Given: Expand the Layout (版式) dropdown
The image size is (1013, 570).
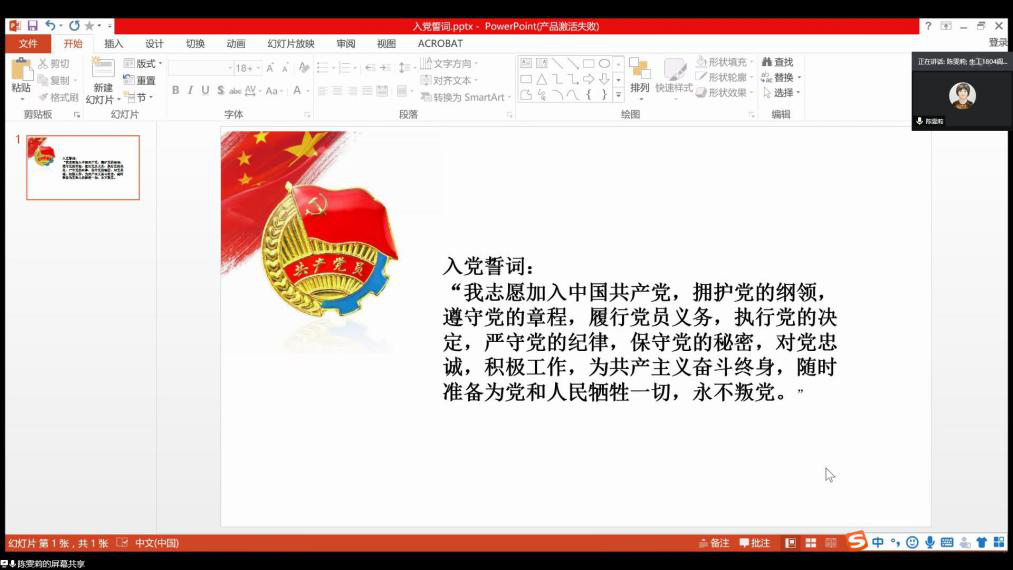Looking at the screenshot, I should [x=143, y=63].
